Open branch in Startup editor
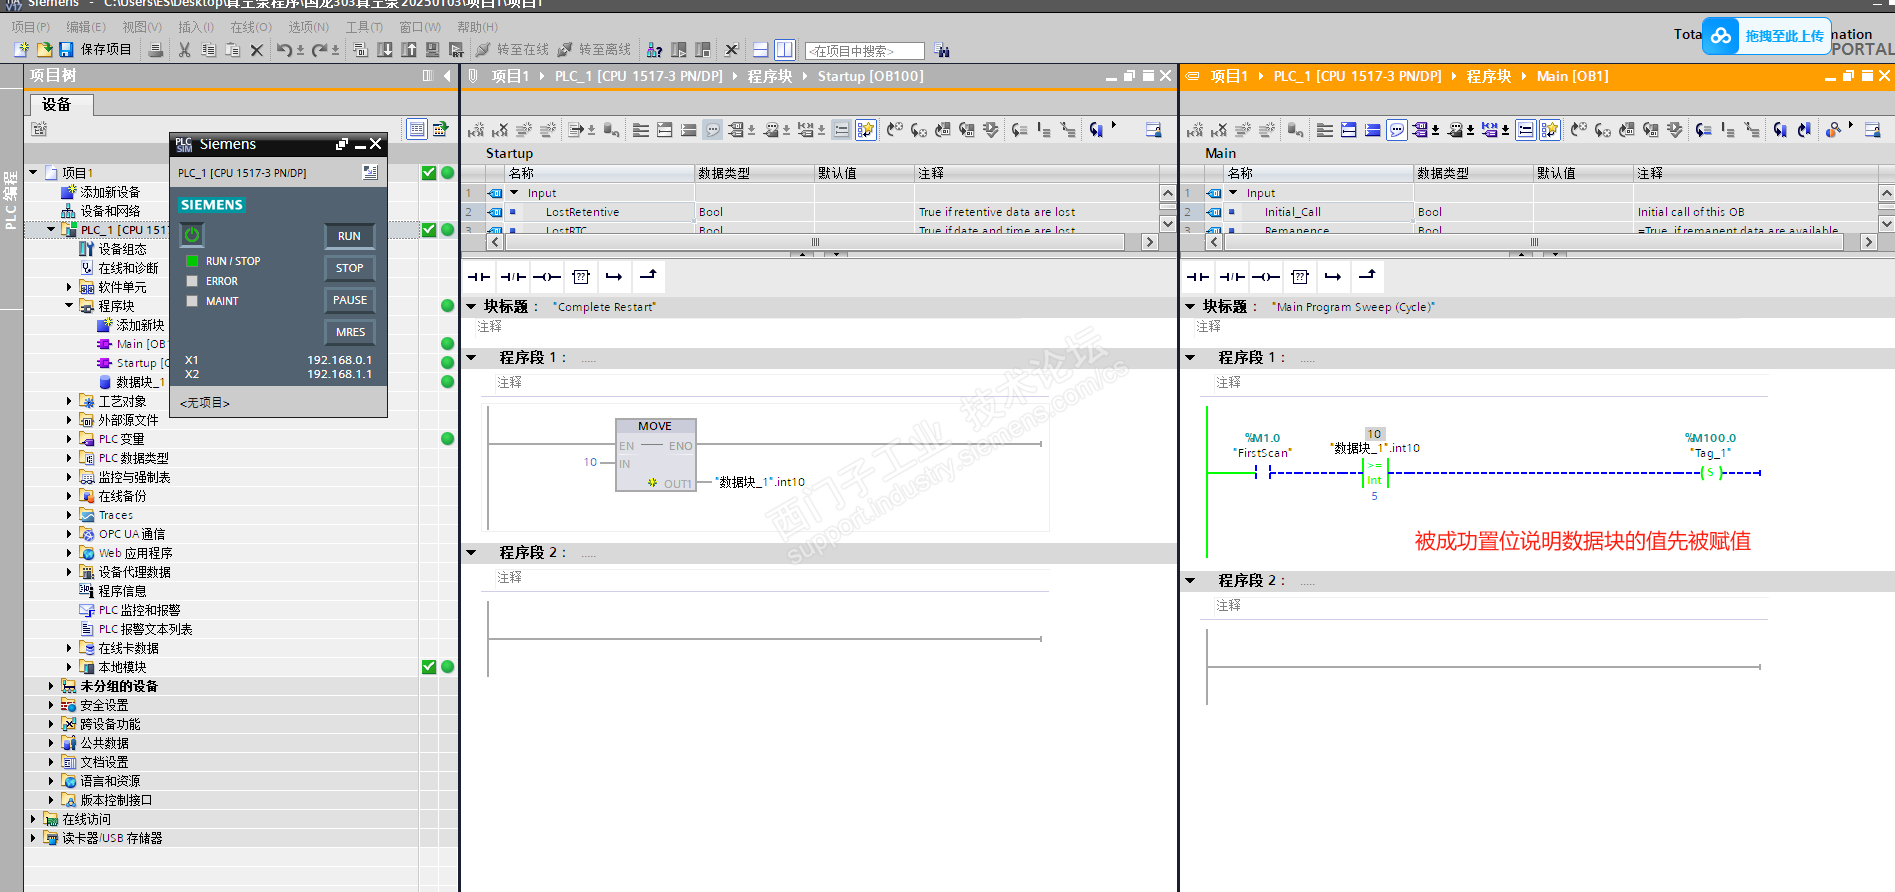1895x892 pixels. click(614, 277)
